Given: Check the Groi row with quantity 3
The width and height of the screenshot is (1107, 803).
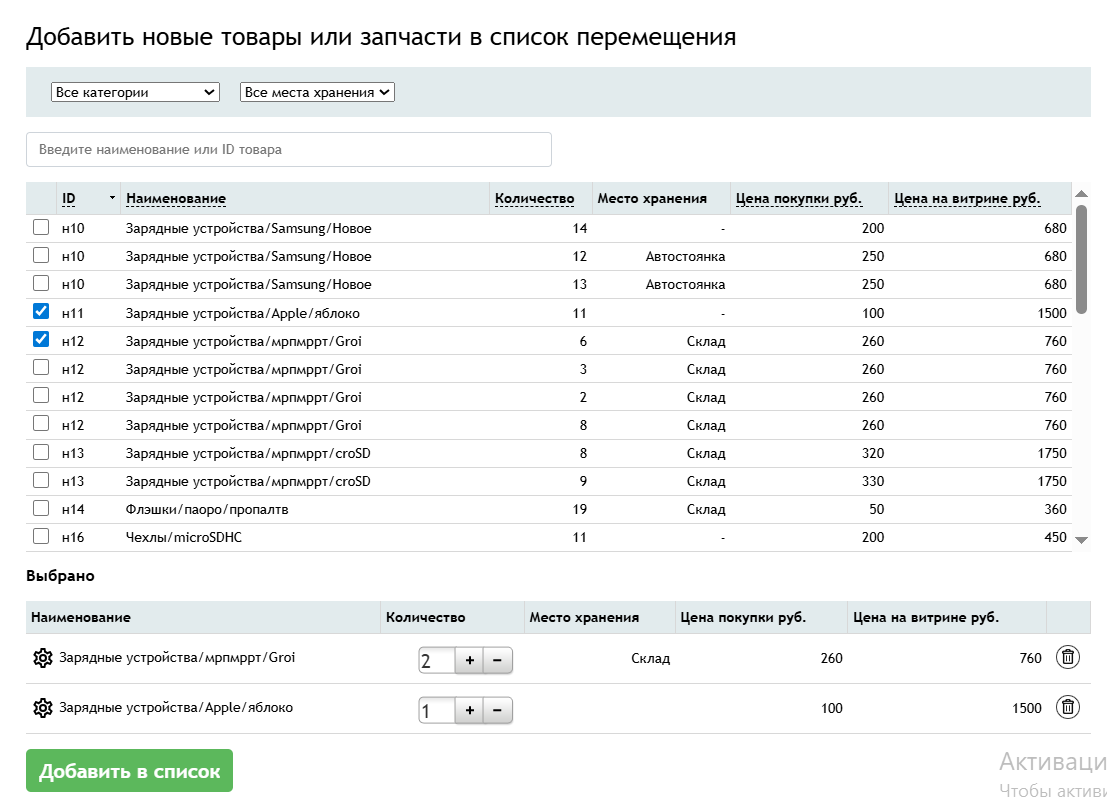Looking at the screenshot, I should pos(41,367).
